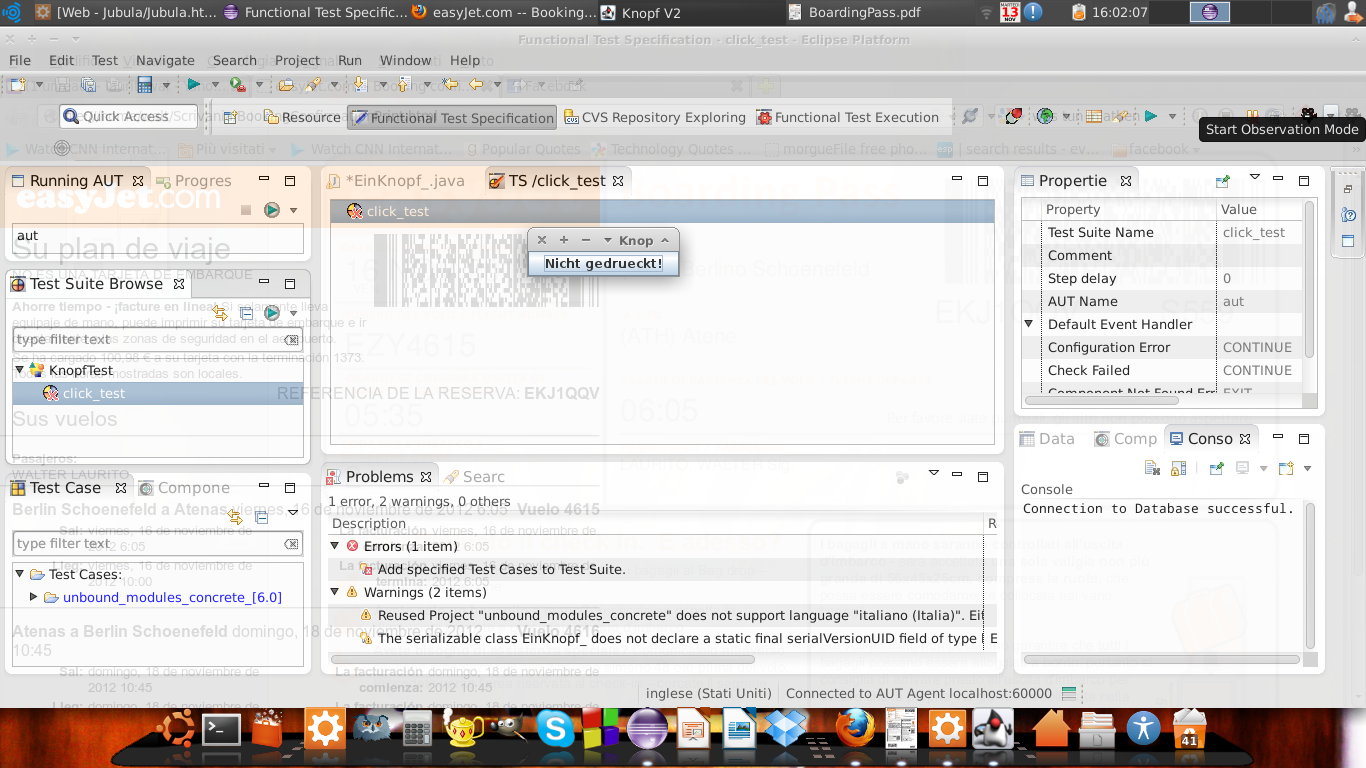Viewport: 1366px width, 768px height.
Task: Activate Functional Test Specification perspective
Action: 452,118
